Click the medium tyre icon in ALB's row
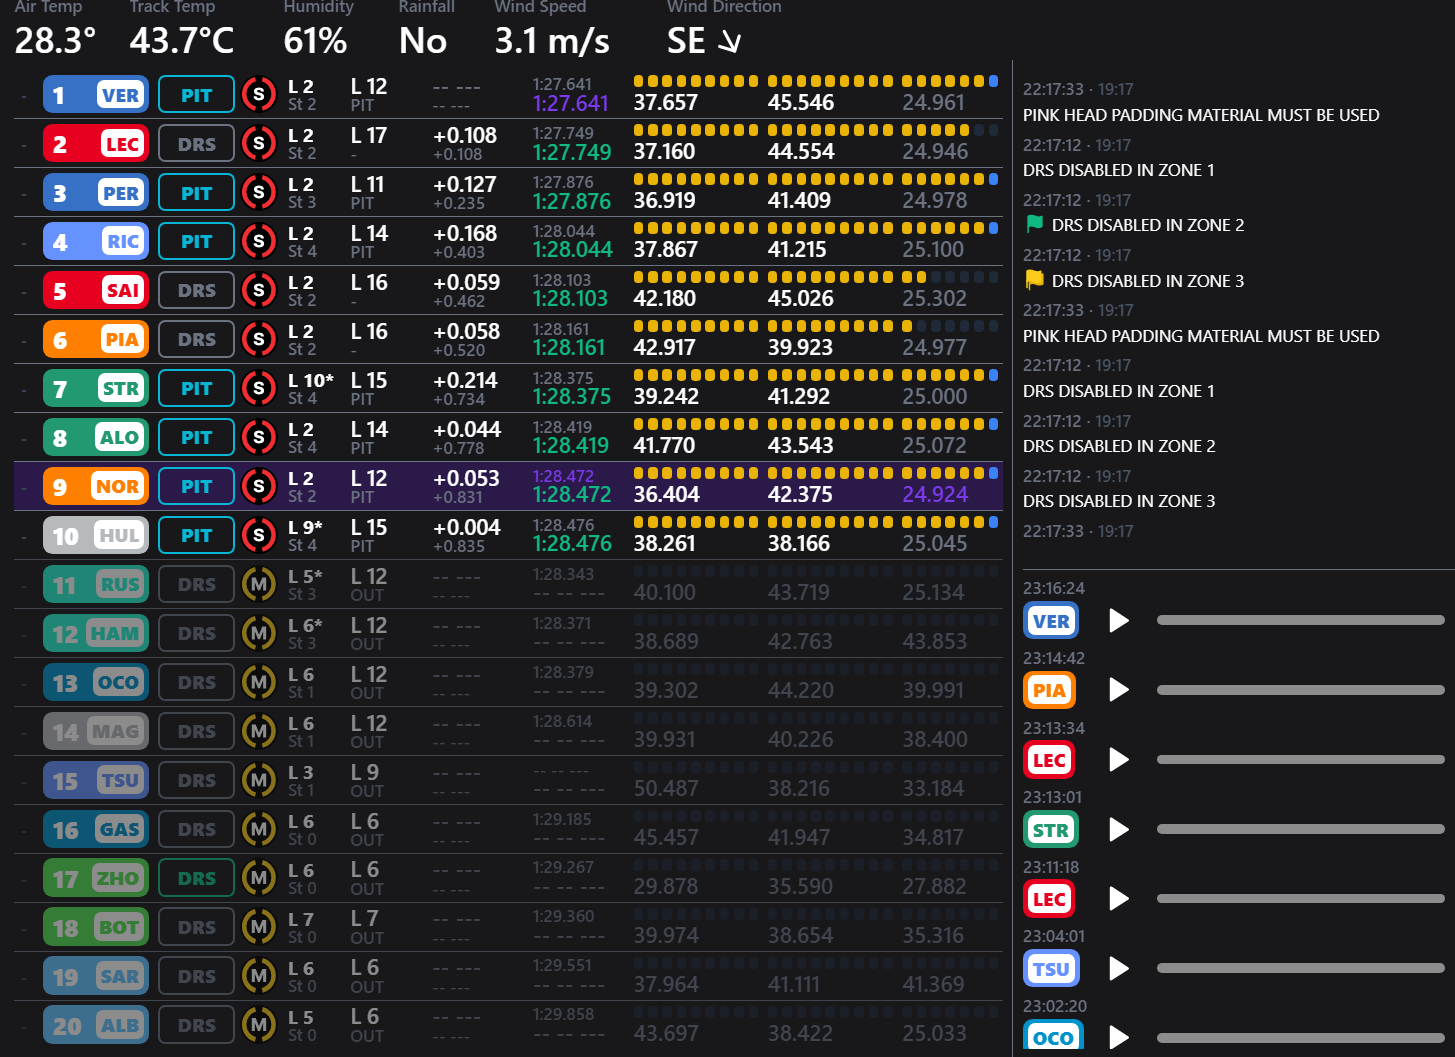The height and width of the screenshot is (1057, 1455). [x=259, y=1025]
